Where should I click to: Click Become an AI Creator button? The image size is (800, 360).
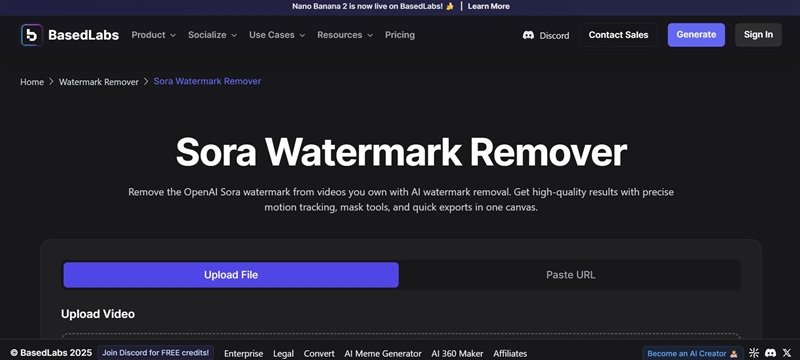point(693,353)
